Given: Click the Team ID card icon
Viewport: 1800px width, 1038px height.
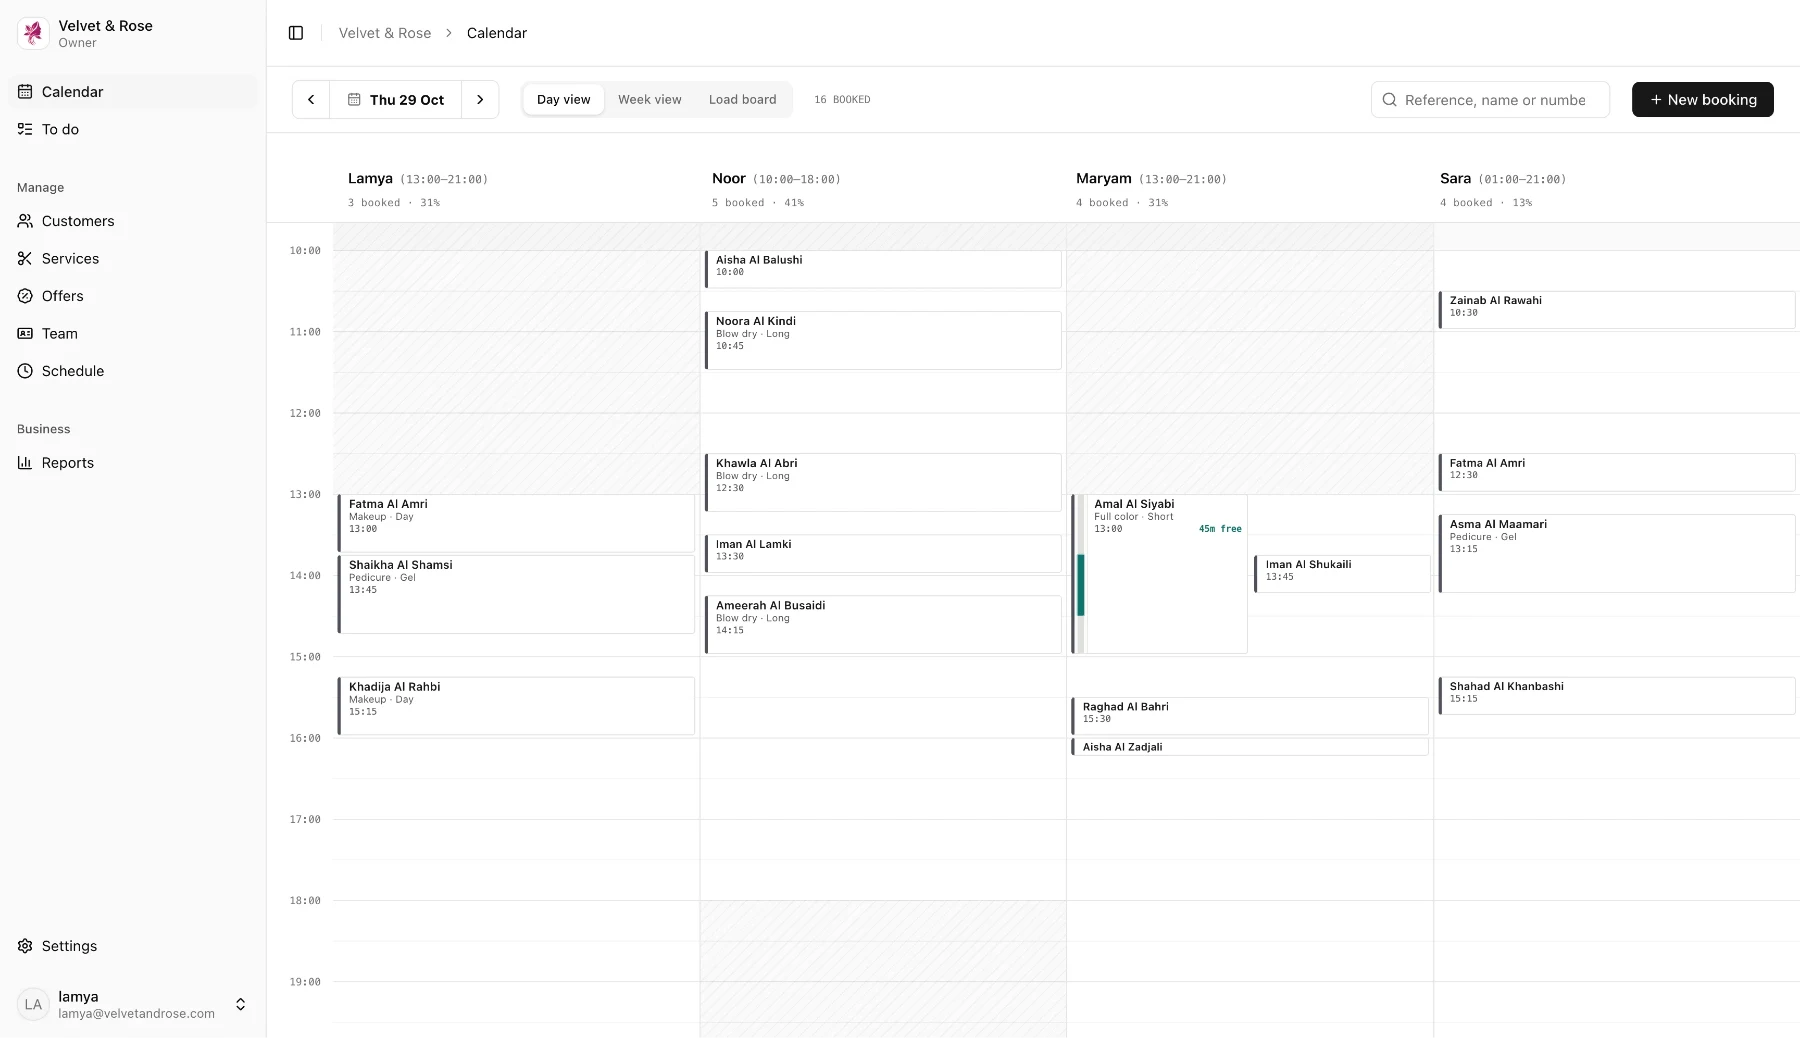Looking at the screenshot, I should coord(25,333).
